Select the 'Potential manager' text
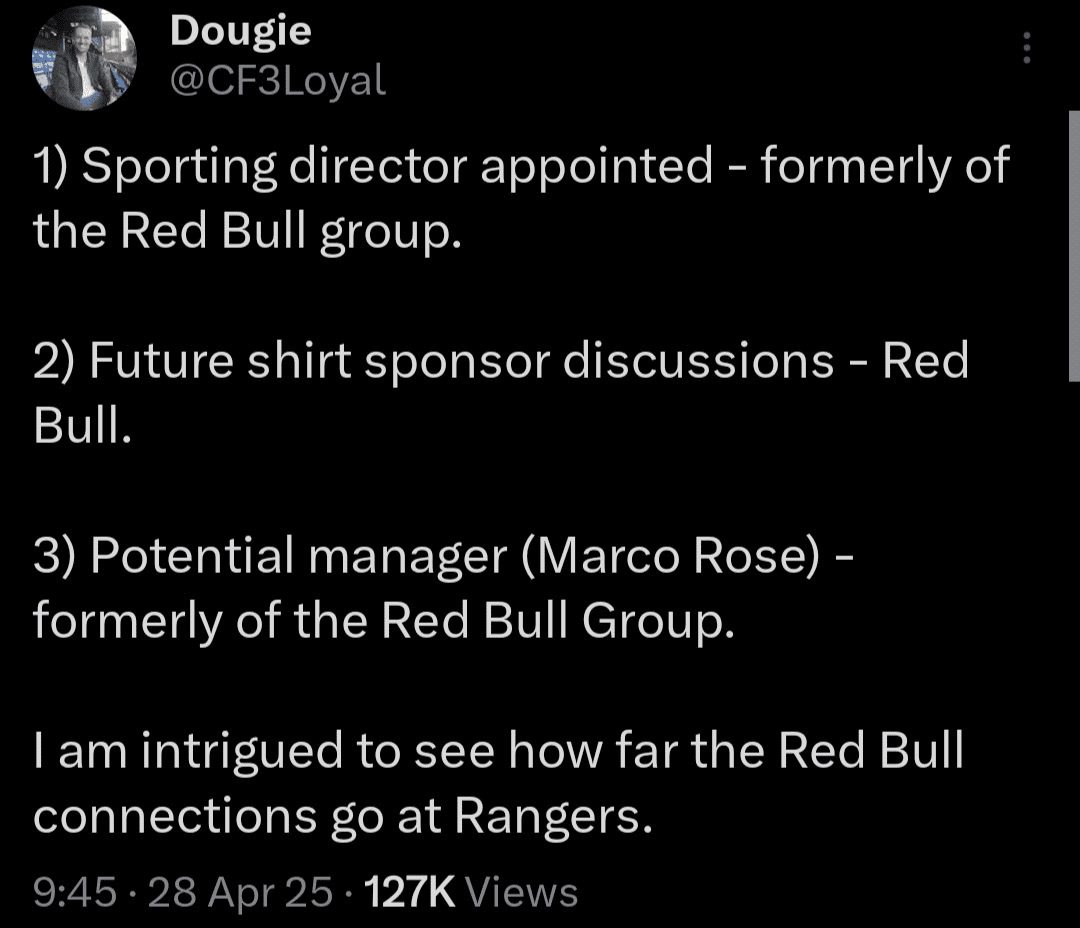Image resolution: width=1080 pixels, height=928 pixels. click(298, 555)
